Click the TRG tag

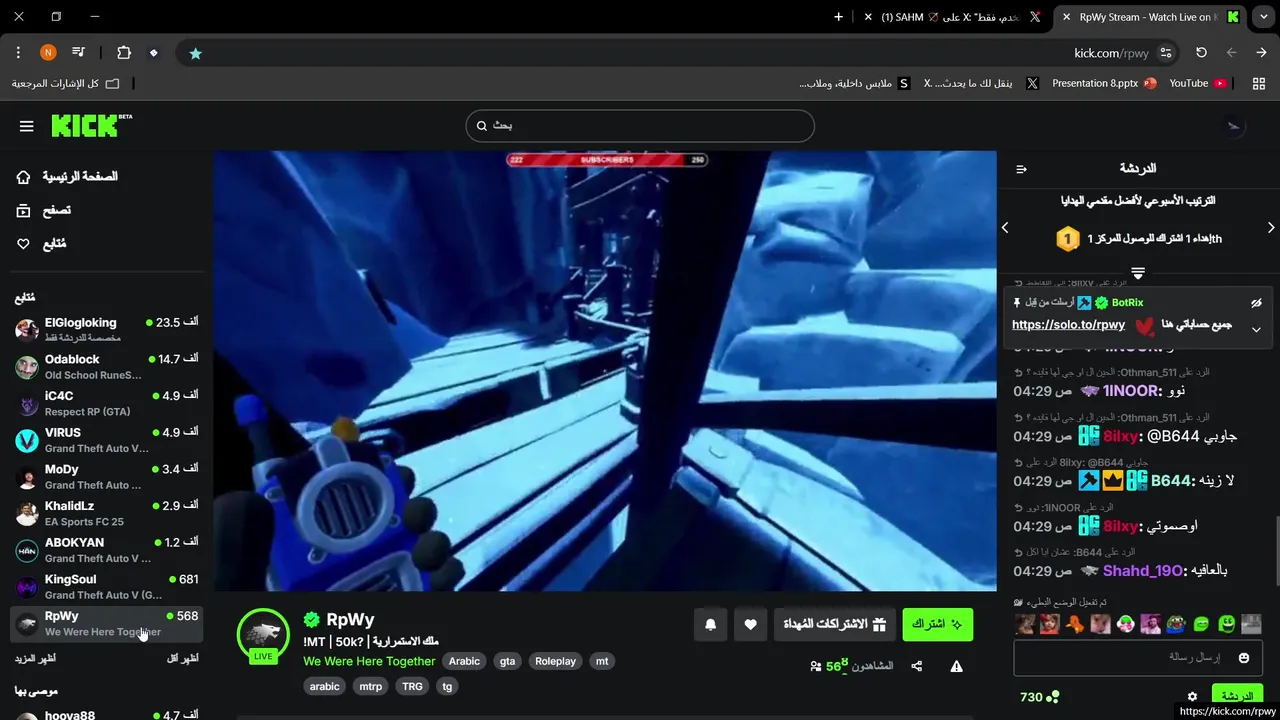point(412,686)
